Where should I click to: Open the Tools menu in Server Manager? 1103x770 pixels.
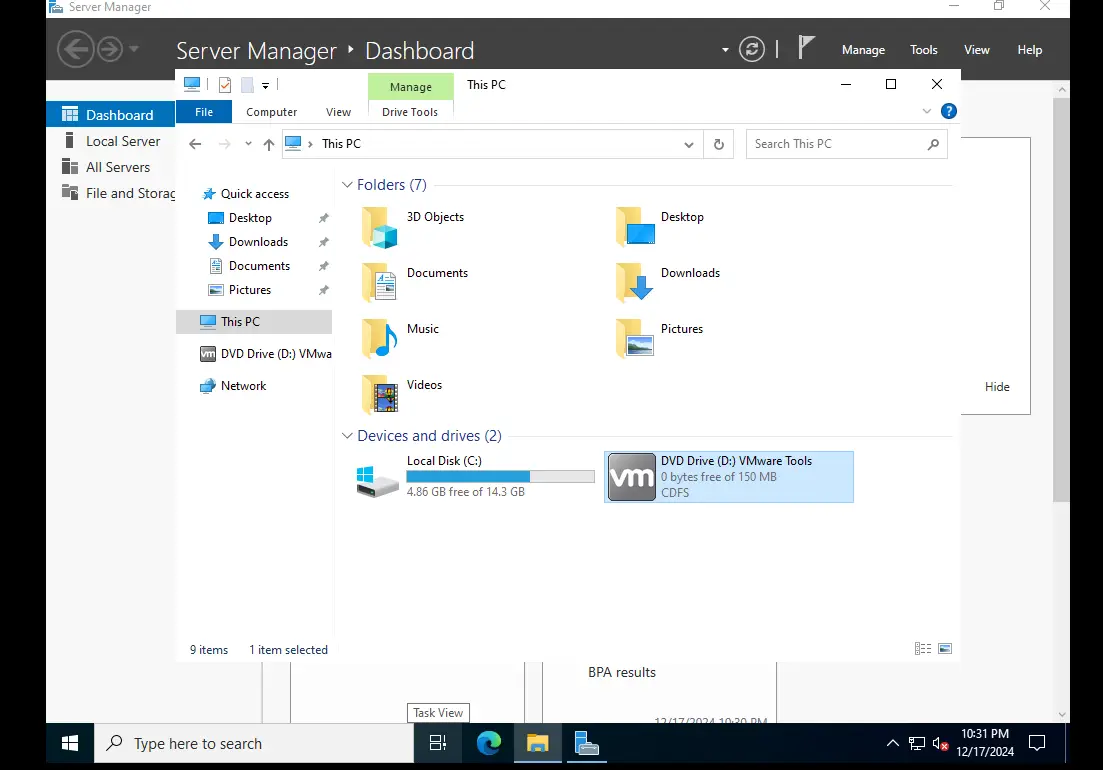tap(923, 50)
